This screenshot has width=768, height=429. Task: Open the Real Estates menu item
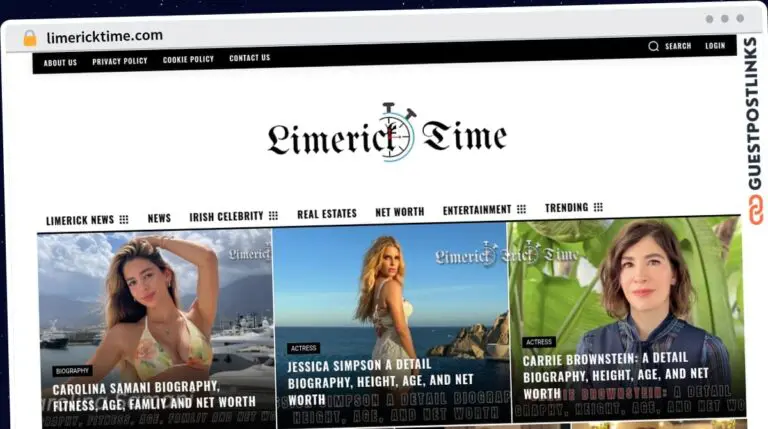(x=327, y=214)
